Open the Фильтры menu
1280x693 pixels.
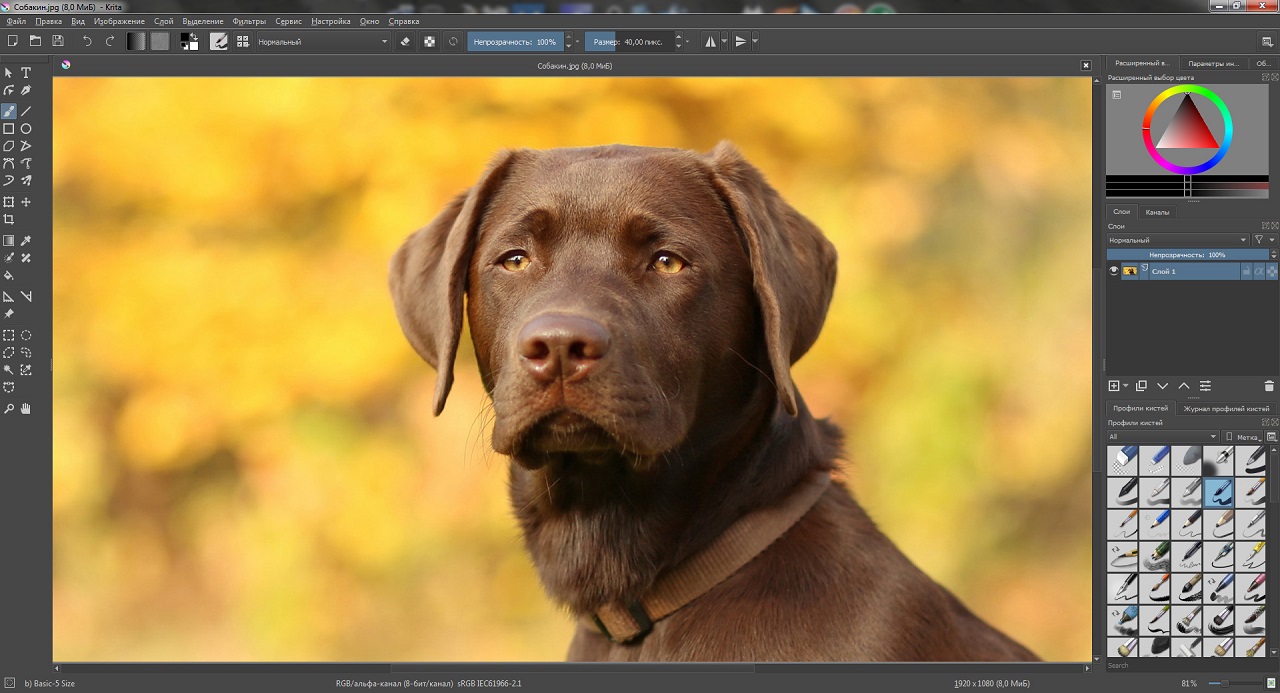pos(249,21)
